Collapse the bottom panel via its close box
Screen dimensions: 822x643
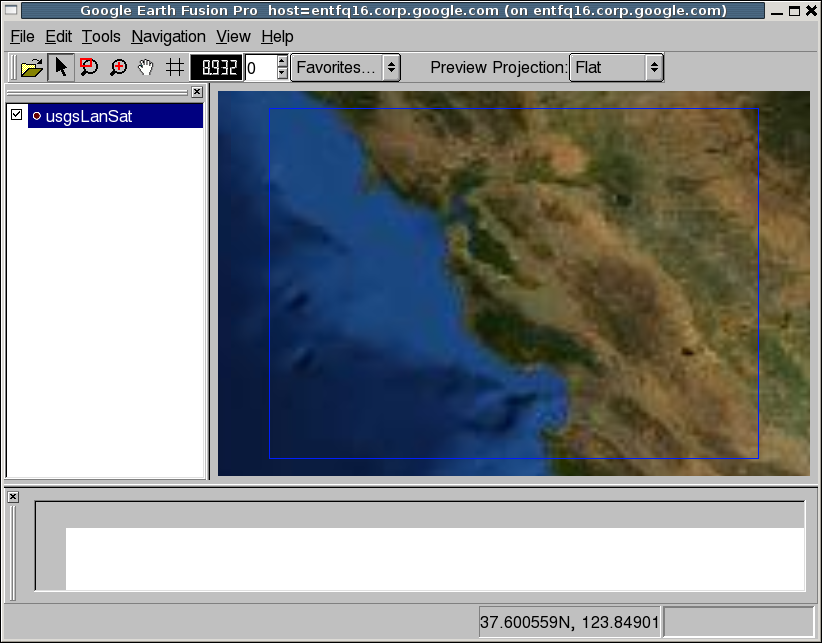pyautogui.click(x=11, y=496)
